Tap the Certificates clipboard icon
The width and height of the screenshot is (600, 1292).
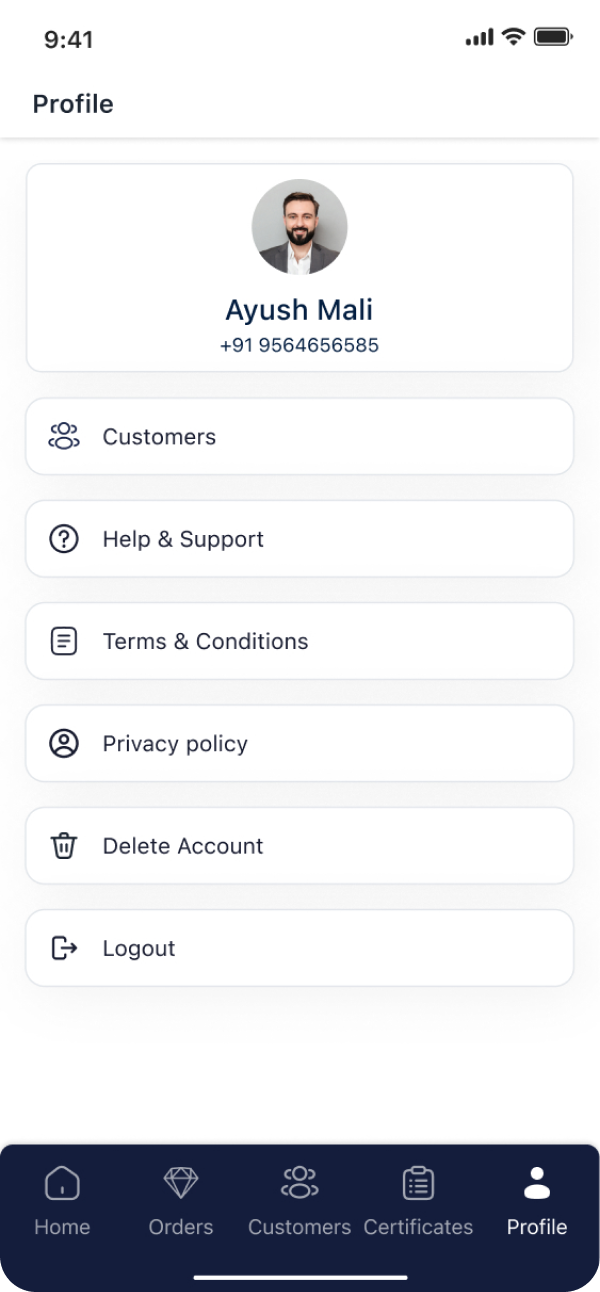pyautogui.click(x=418, y=1183)
